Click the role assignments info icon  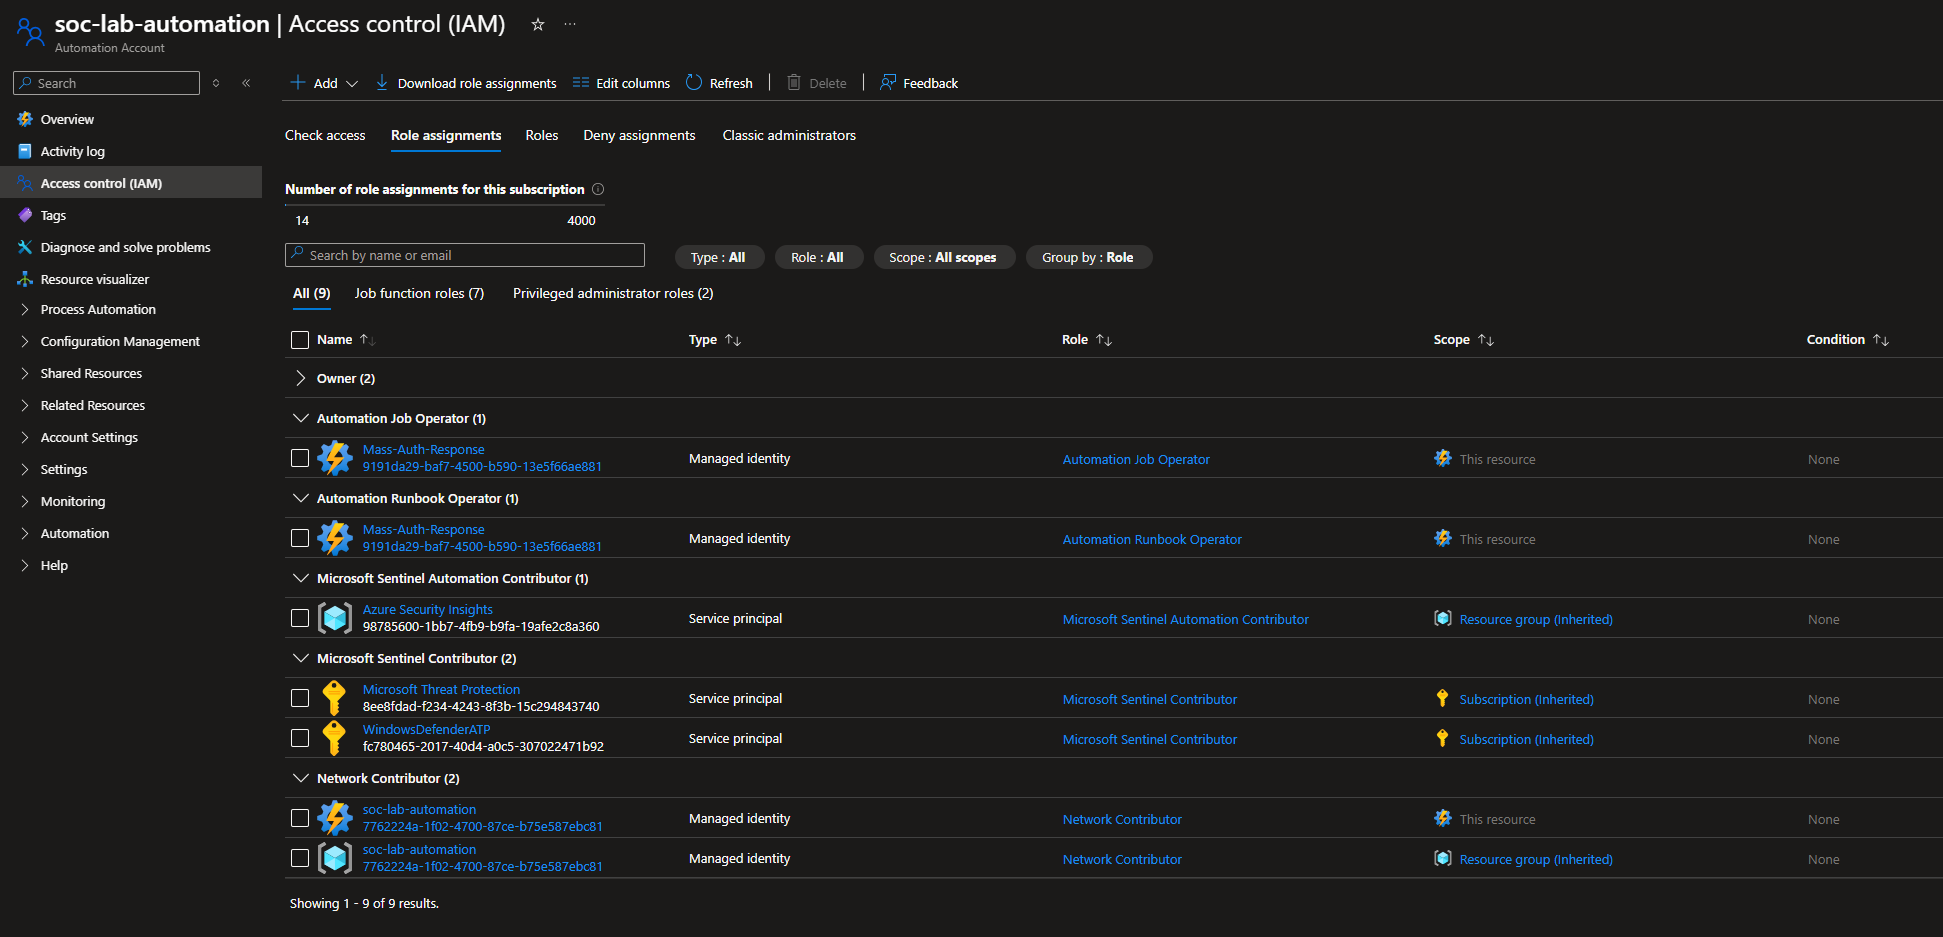[598, 189]
